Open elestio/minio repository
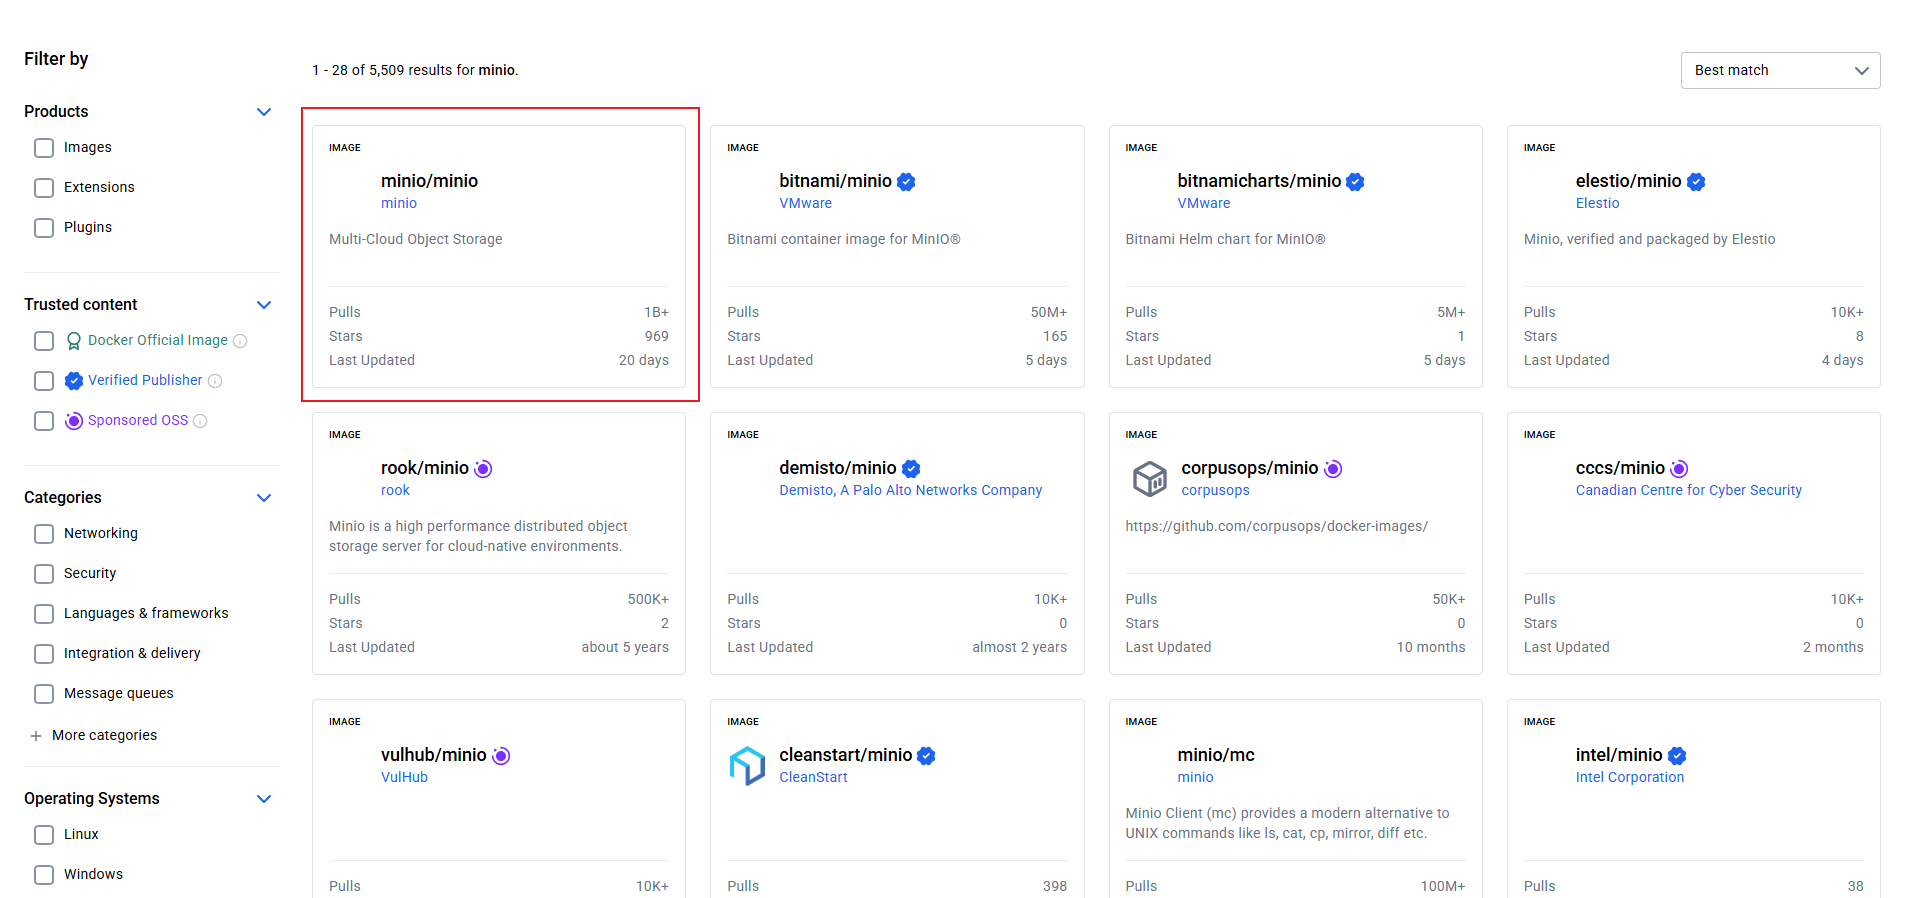The image size is (1905, 898). 1628,181
